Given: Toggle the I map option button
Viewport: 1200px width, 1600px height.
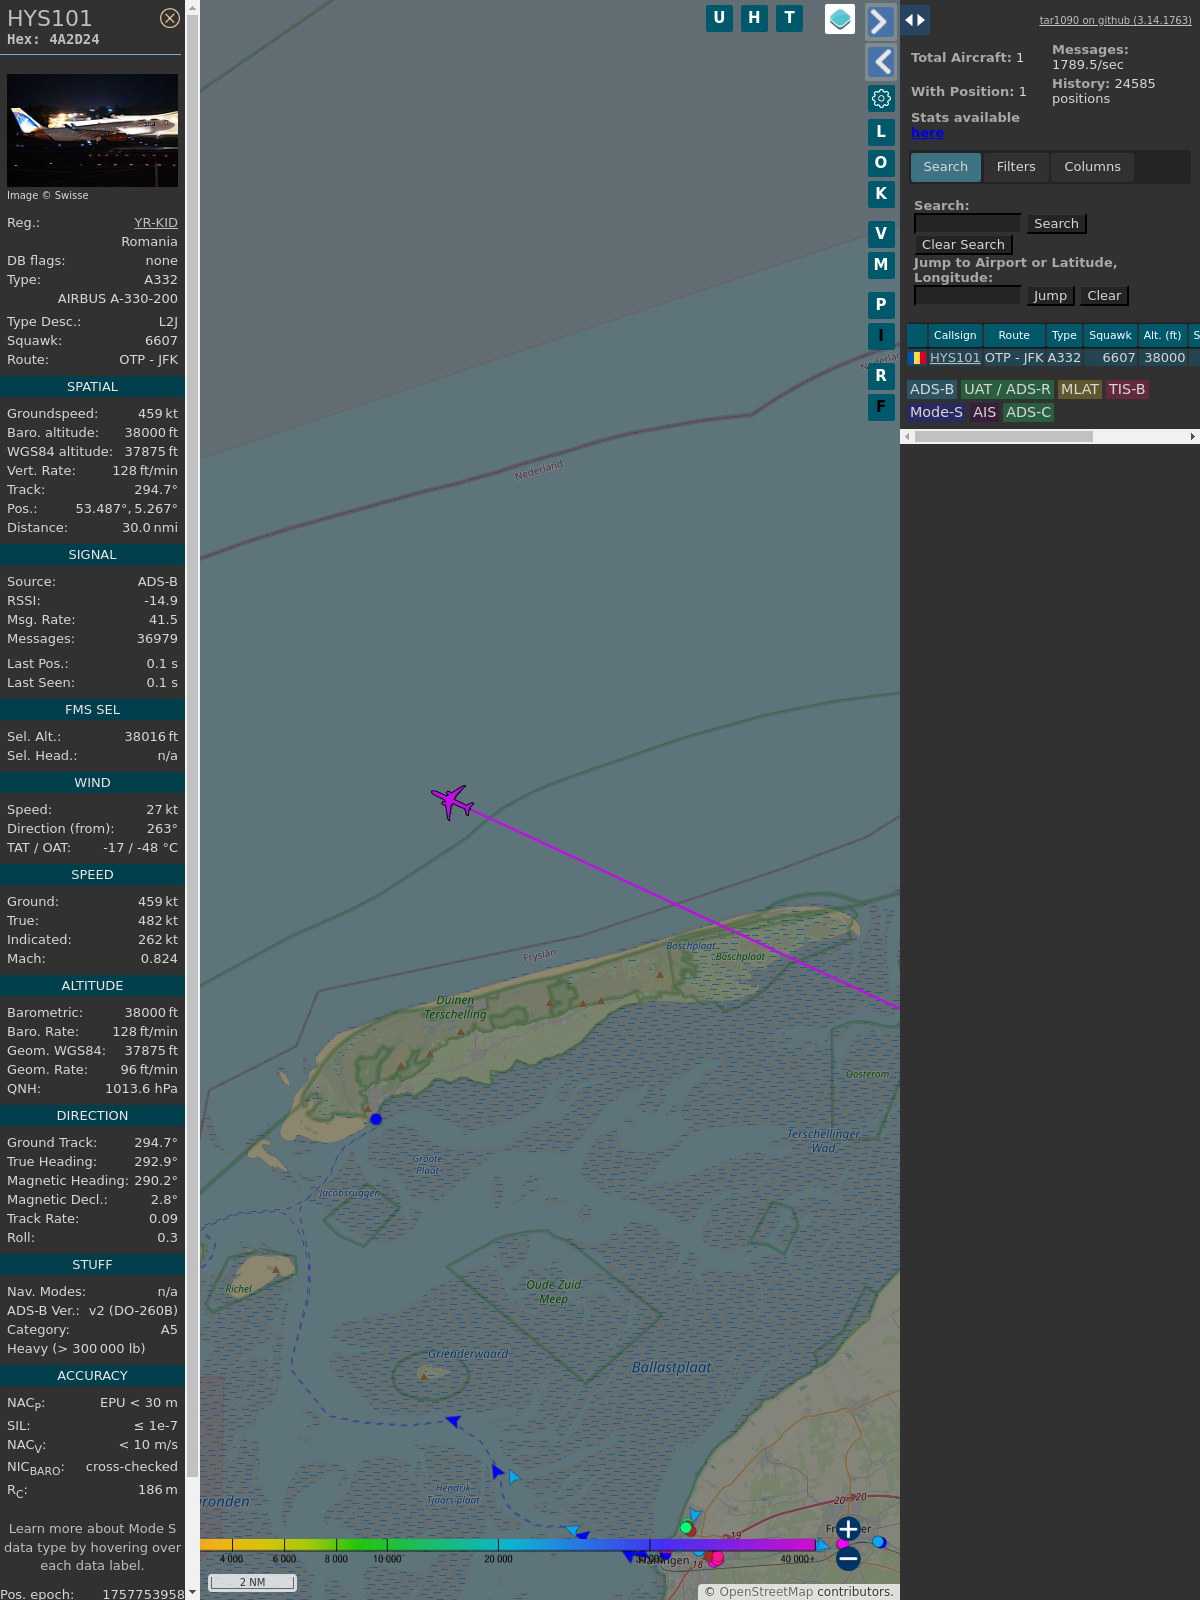Looking at the screenshot, I should [x=881, y=336].
